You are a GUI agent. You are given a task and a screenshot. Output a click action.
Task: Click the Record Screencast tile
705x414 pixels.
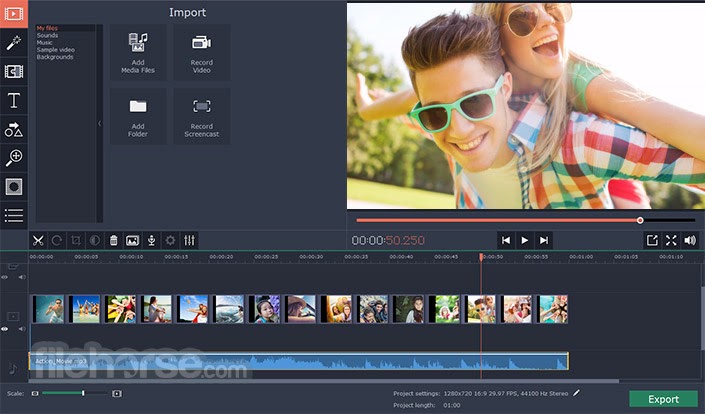point(201,116)
